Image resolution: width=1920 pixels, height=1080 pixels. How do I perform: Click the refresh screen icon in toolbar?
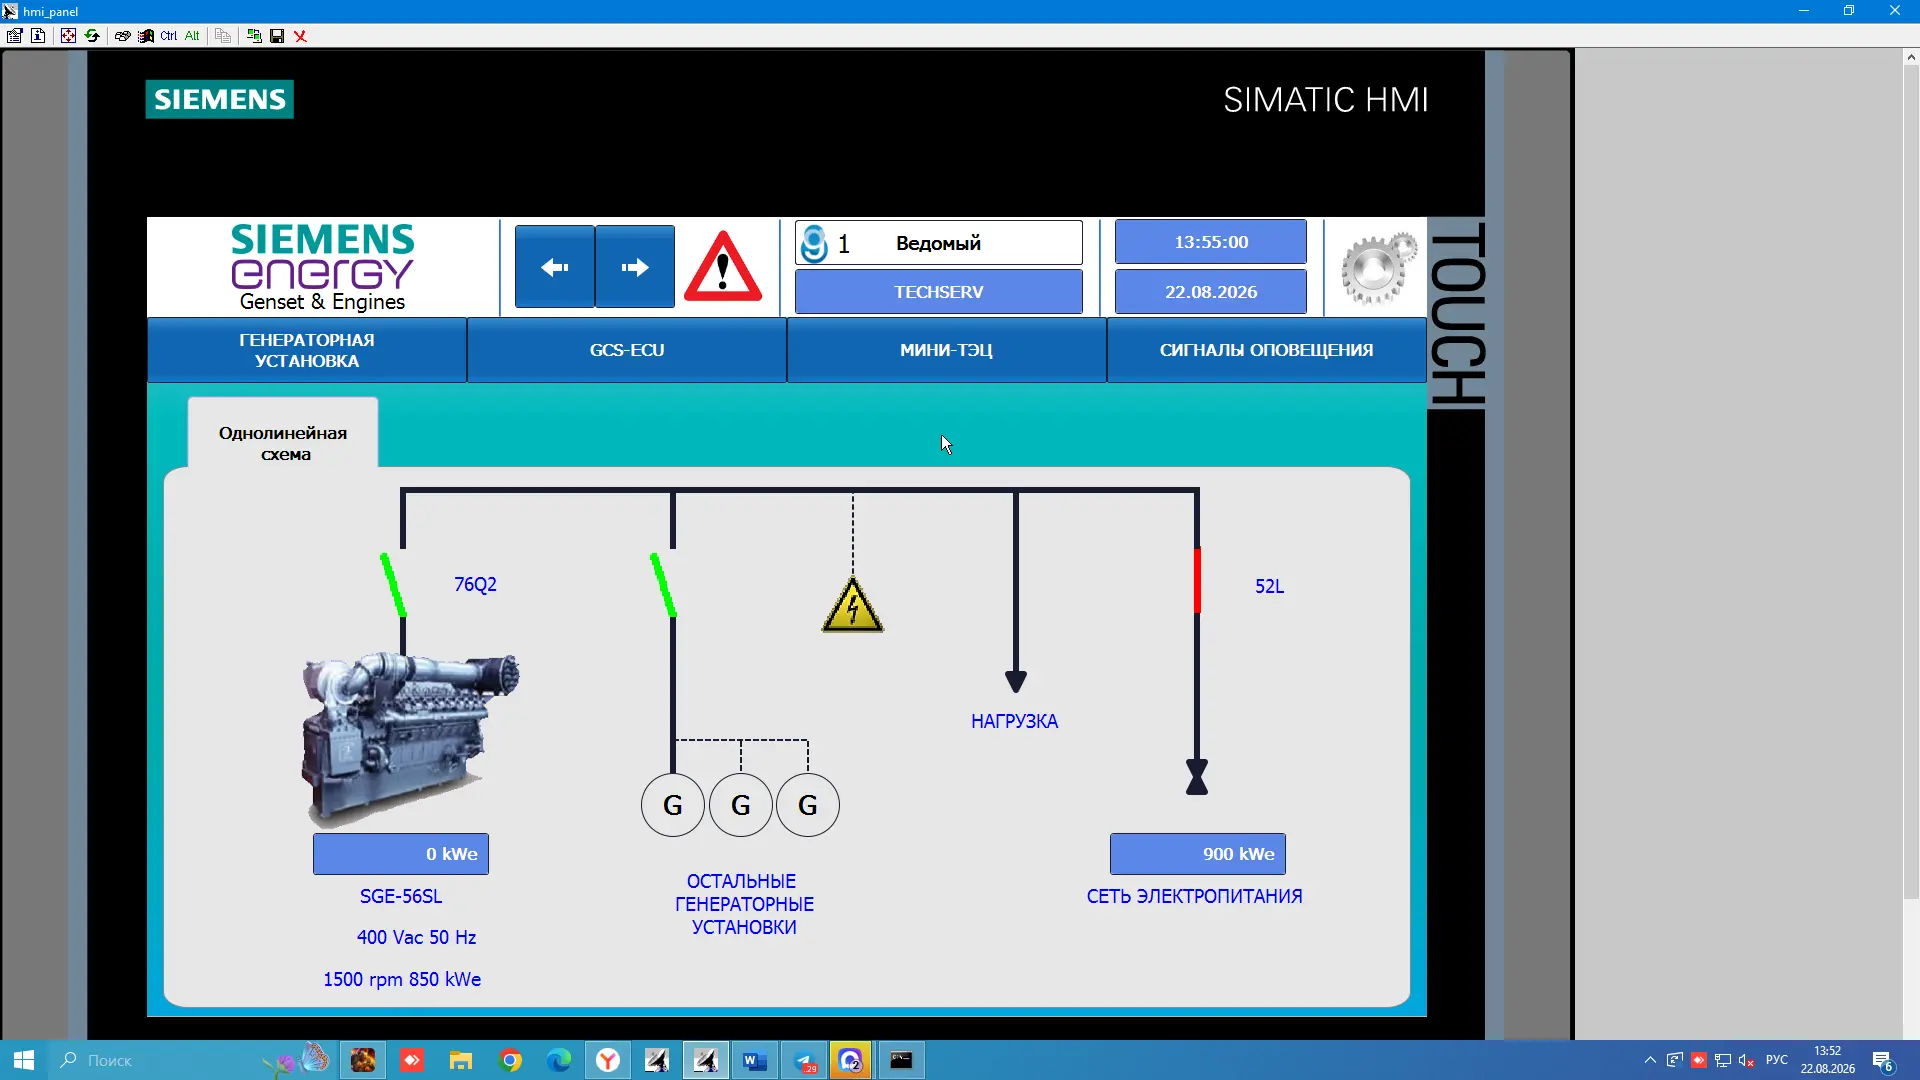(92, 36)
